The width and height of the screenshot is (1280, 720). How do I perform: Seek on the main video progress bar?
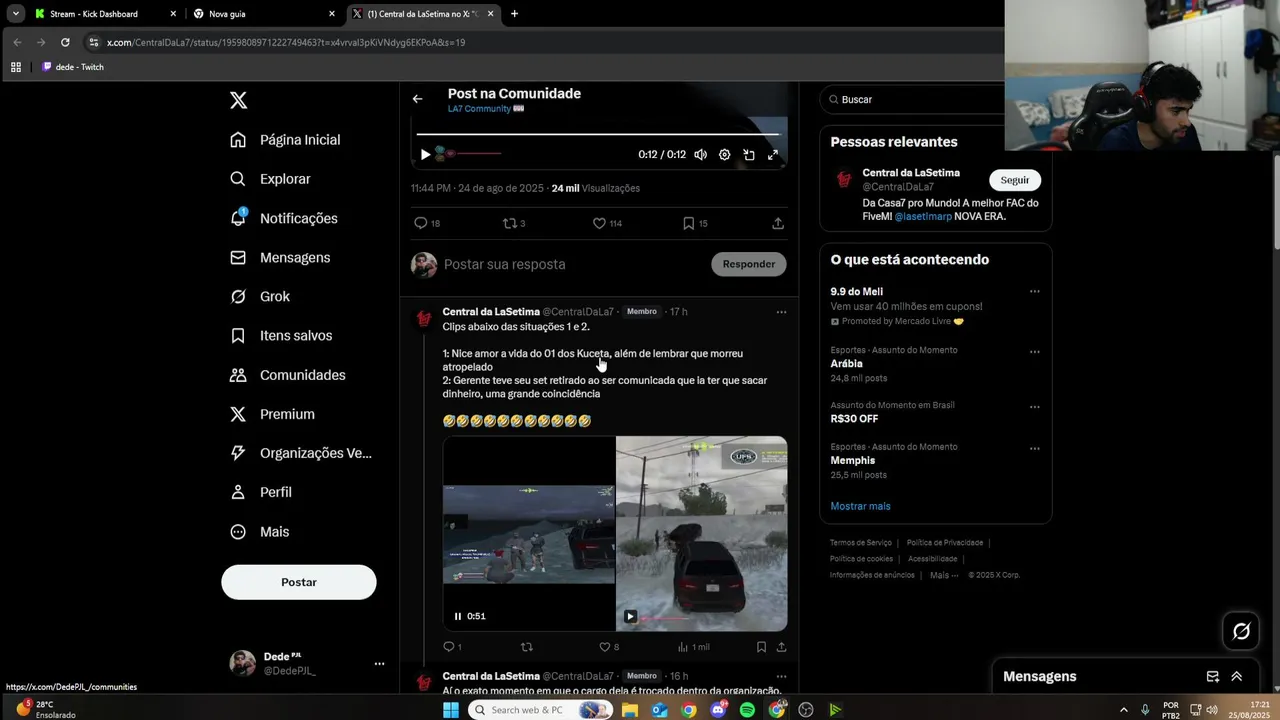597,133
